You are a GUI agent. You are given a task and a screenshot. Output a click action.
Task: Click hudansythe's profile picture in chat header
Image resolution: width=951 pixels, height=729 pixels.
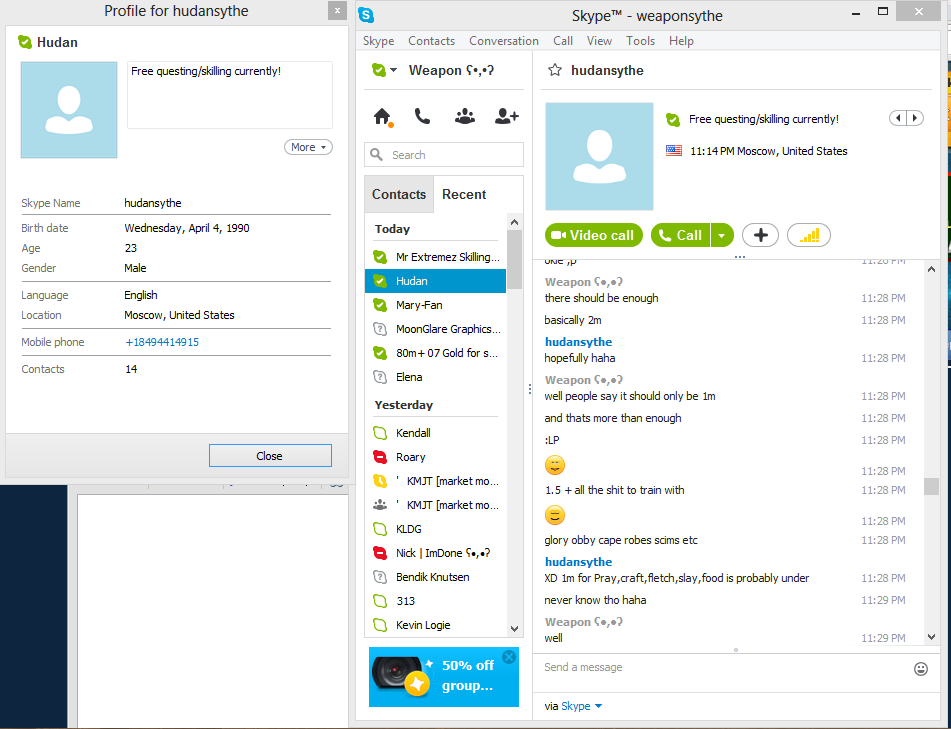click(599, 156)
